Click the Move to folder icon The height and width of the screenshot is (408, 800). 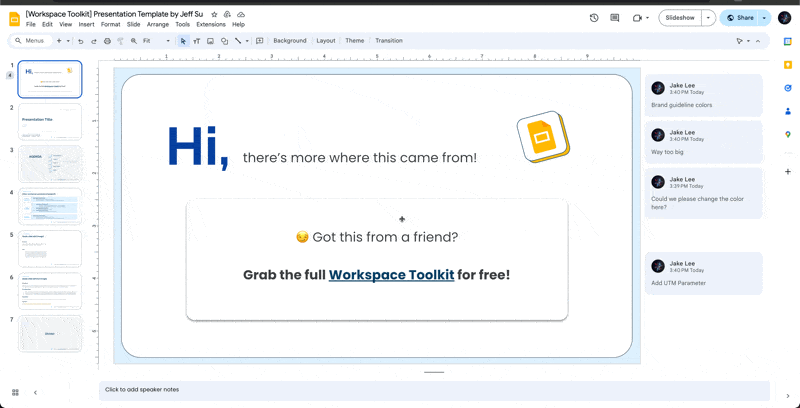[x=228, y=15]
